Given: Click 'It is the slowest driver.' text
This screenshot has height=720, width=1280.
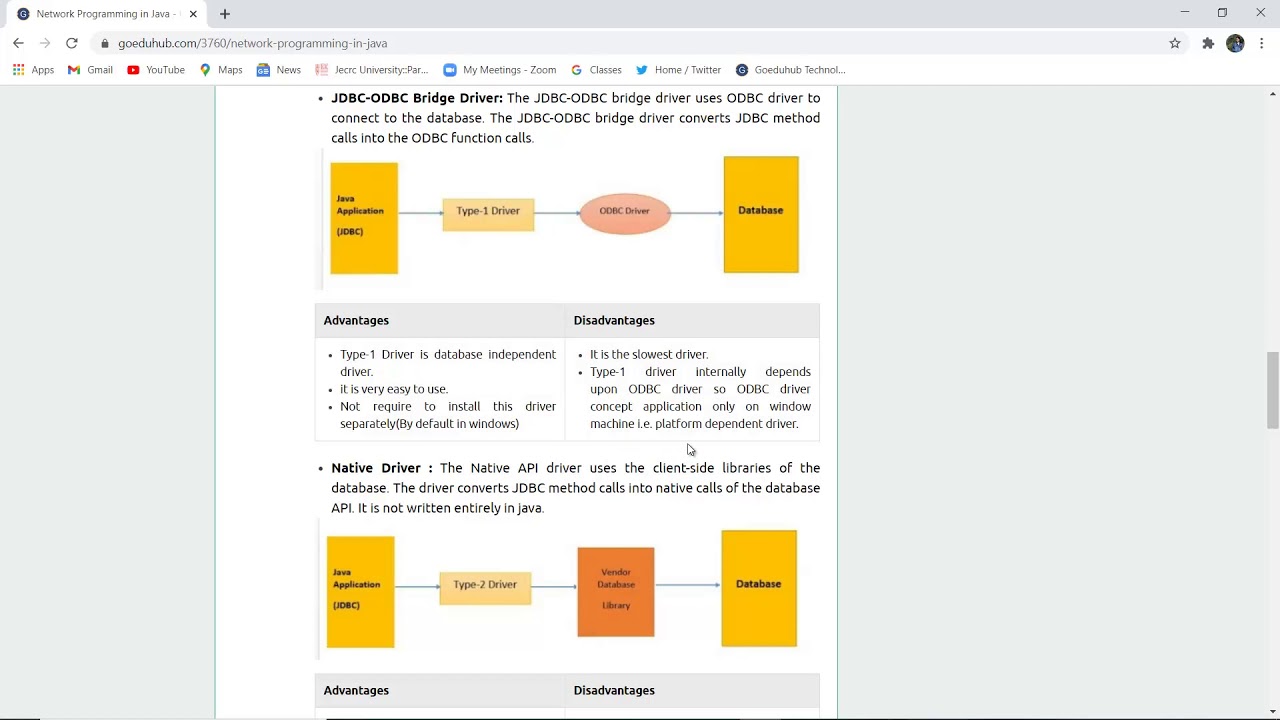Looking at the screenshot, I should [649, 354].
